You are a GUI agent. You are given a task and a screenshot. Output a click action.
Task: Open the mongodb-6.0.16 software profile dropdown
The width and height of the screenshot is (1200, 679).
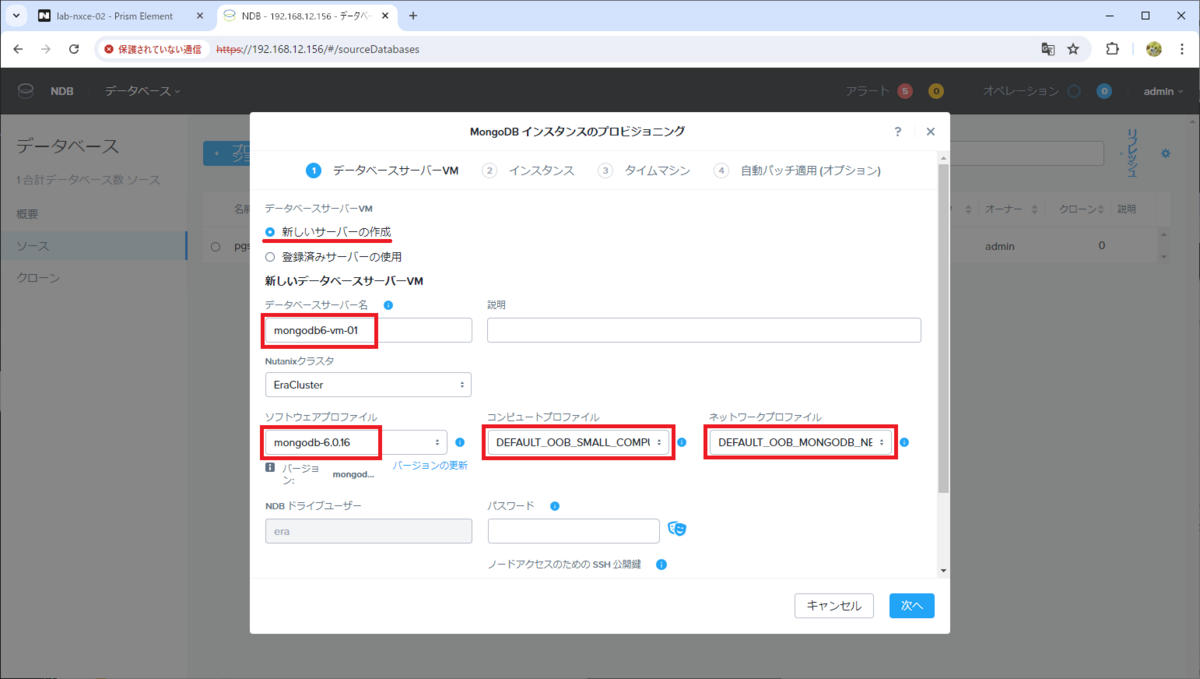[355, 442]
